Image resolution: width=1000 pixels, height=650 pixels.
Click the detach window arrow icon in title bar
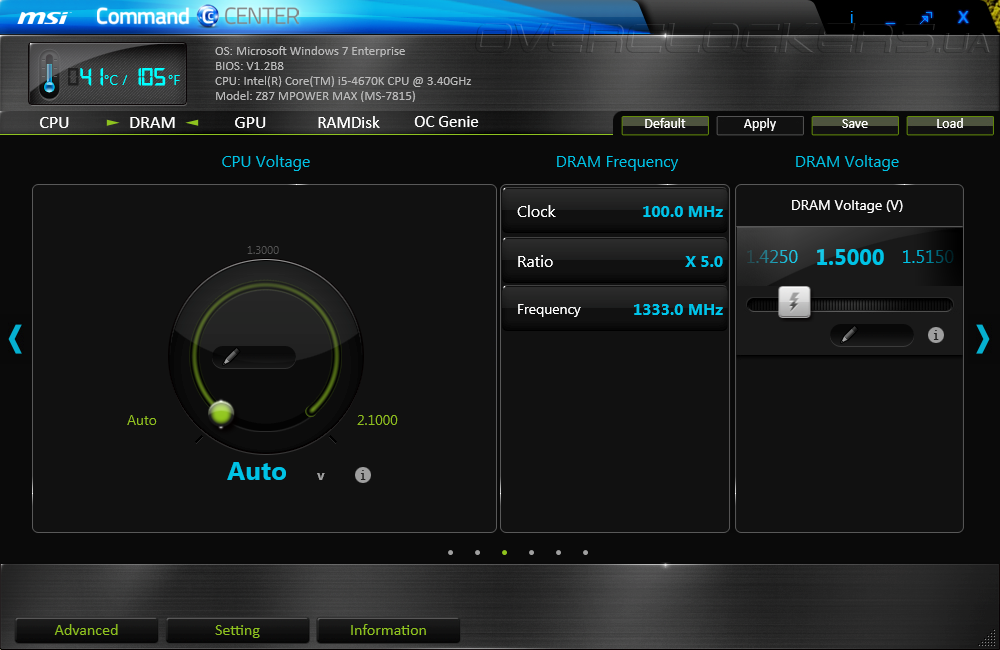(926, 18)
